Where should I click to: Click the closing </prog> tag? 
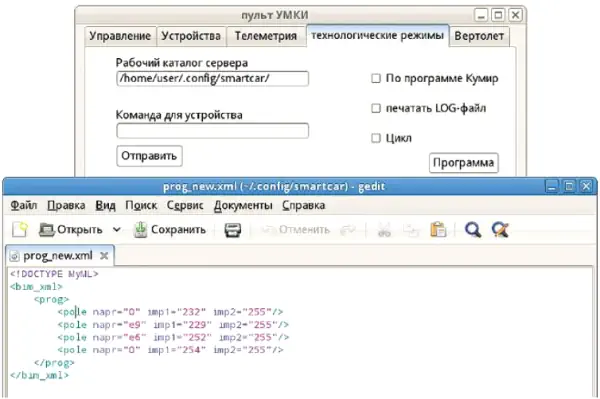point(54,362)
